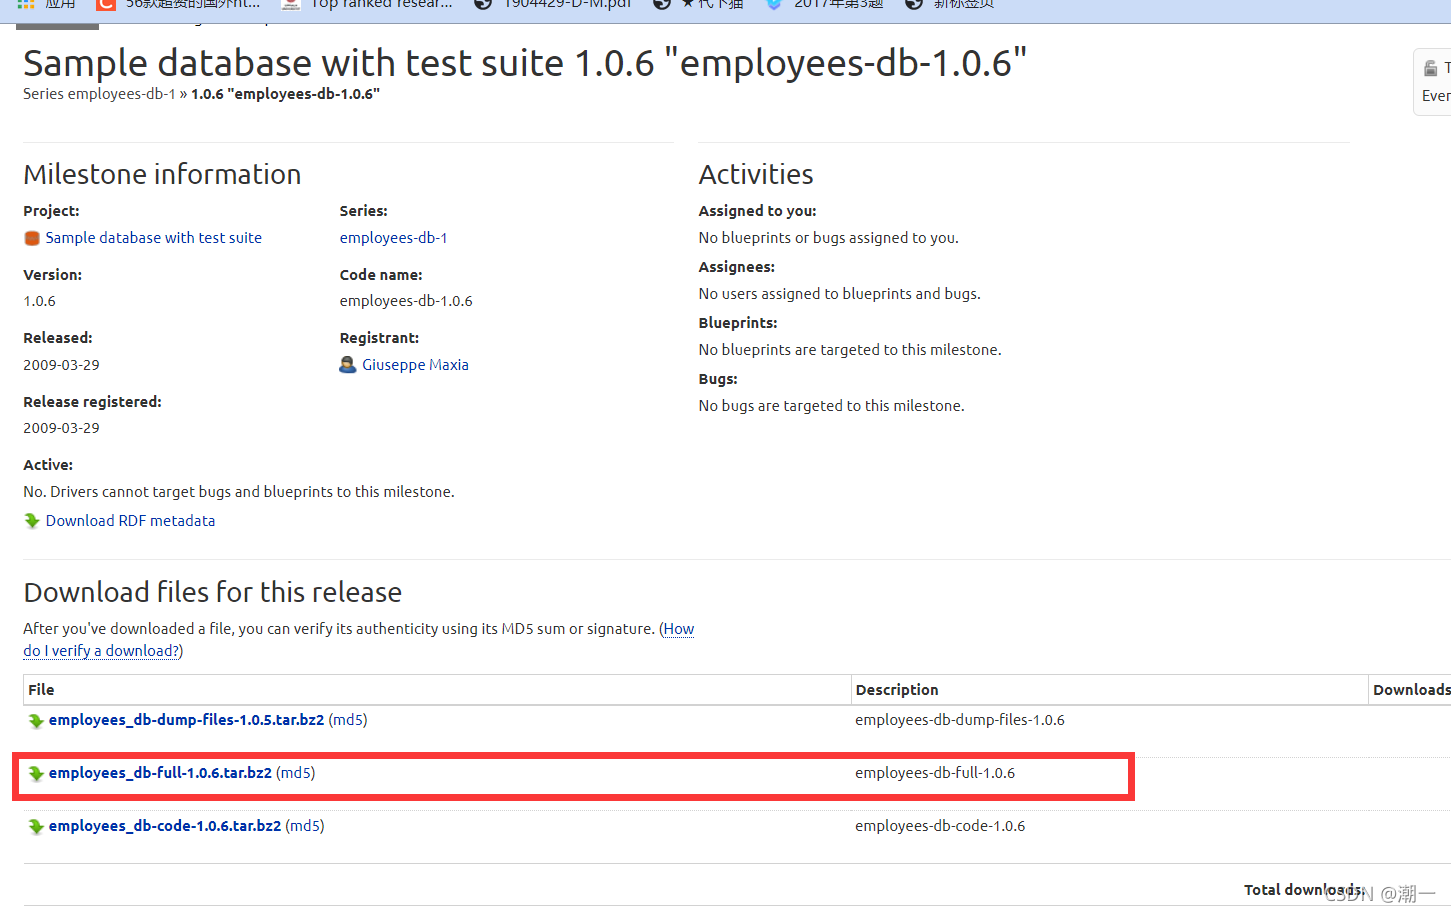1451x912 pixels.
Task: Open the Sample database with test suite project link
Action: pos(154,238)
